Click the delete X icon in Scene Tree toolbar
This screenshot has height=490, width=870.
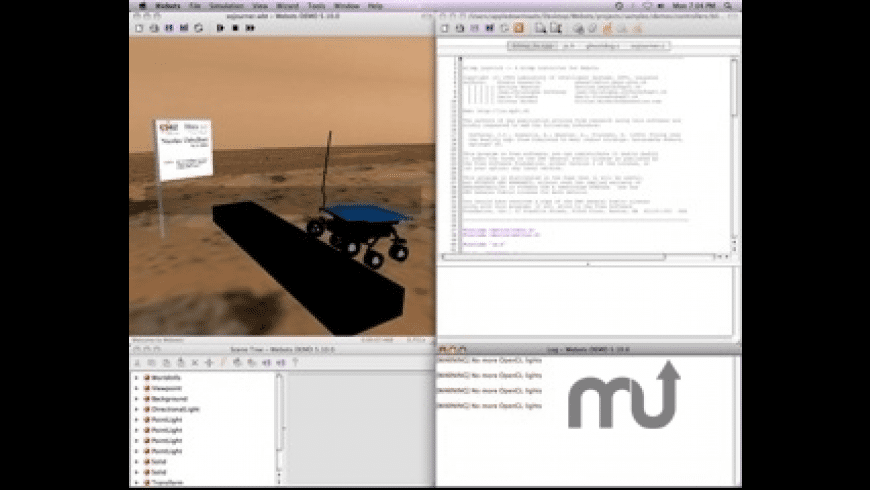click(195, 362)
